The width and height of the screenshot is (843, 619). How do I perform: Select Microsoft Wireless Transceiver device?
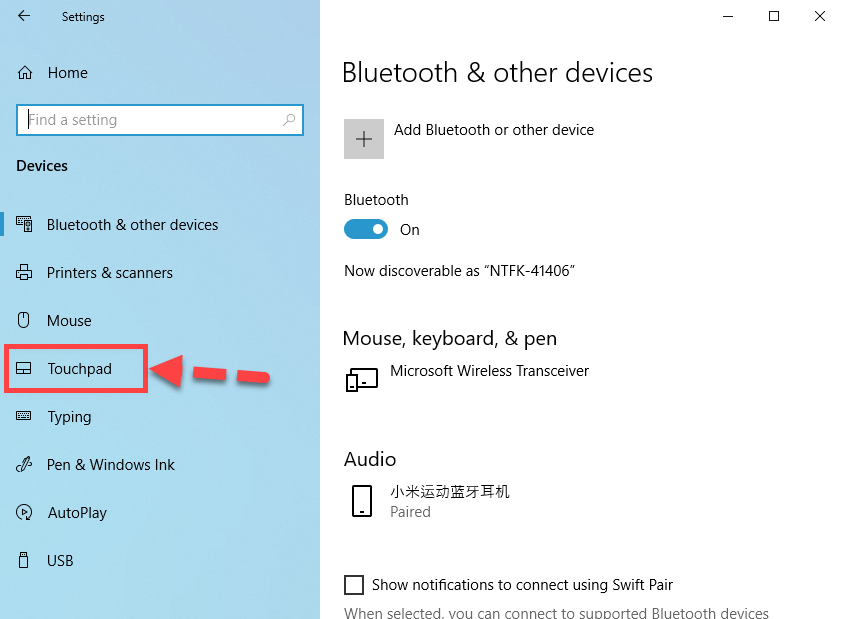(489, 371)
